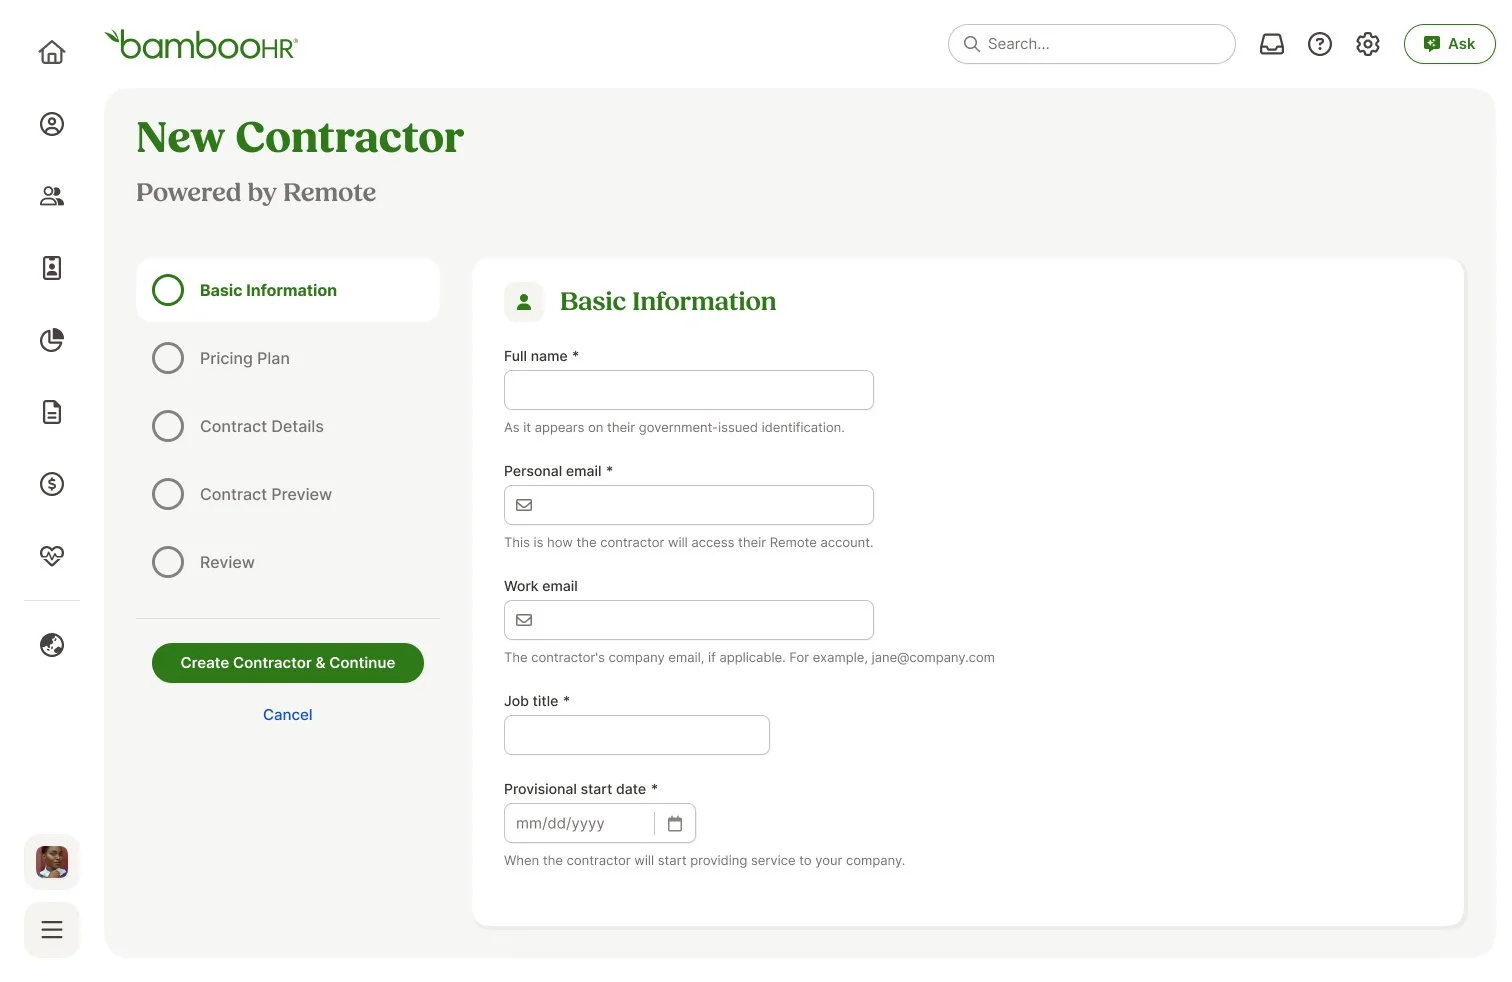Click the 'Full name *' label
The width and height of the screenshot is (1512, 982).
coord(541,356)
